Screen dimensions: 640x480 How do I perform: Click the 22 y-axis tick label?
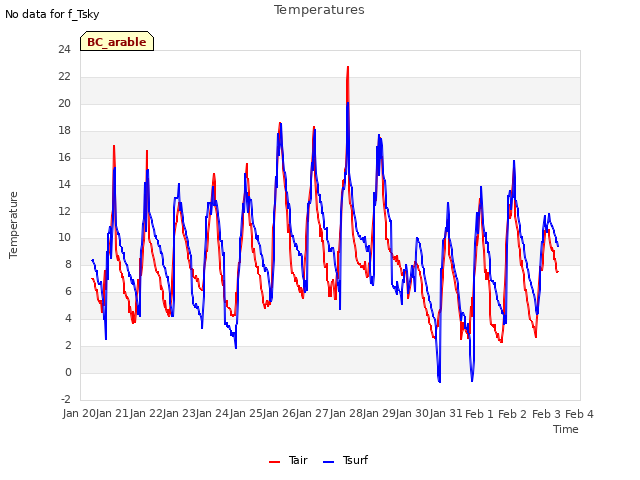click(x=64, y=77)
